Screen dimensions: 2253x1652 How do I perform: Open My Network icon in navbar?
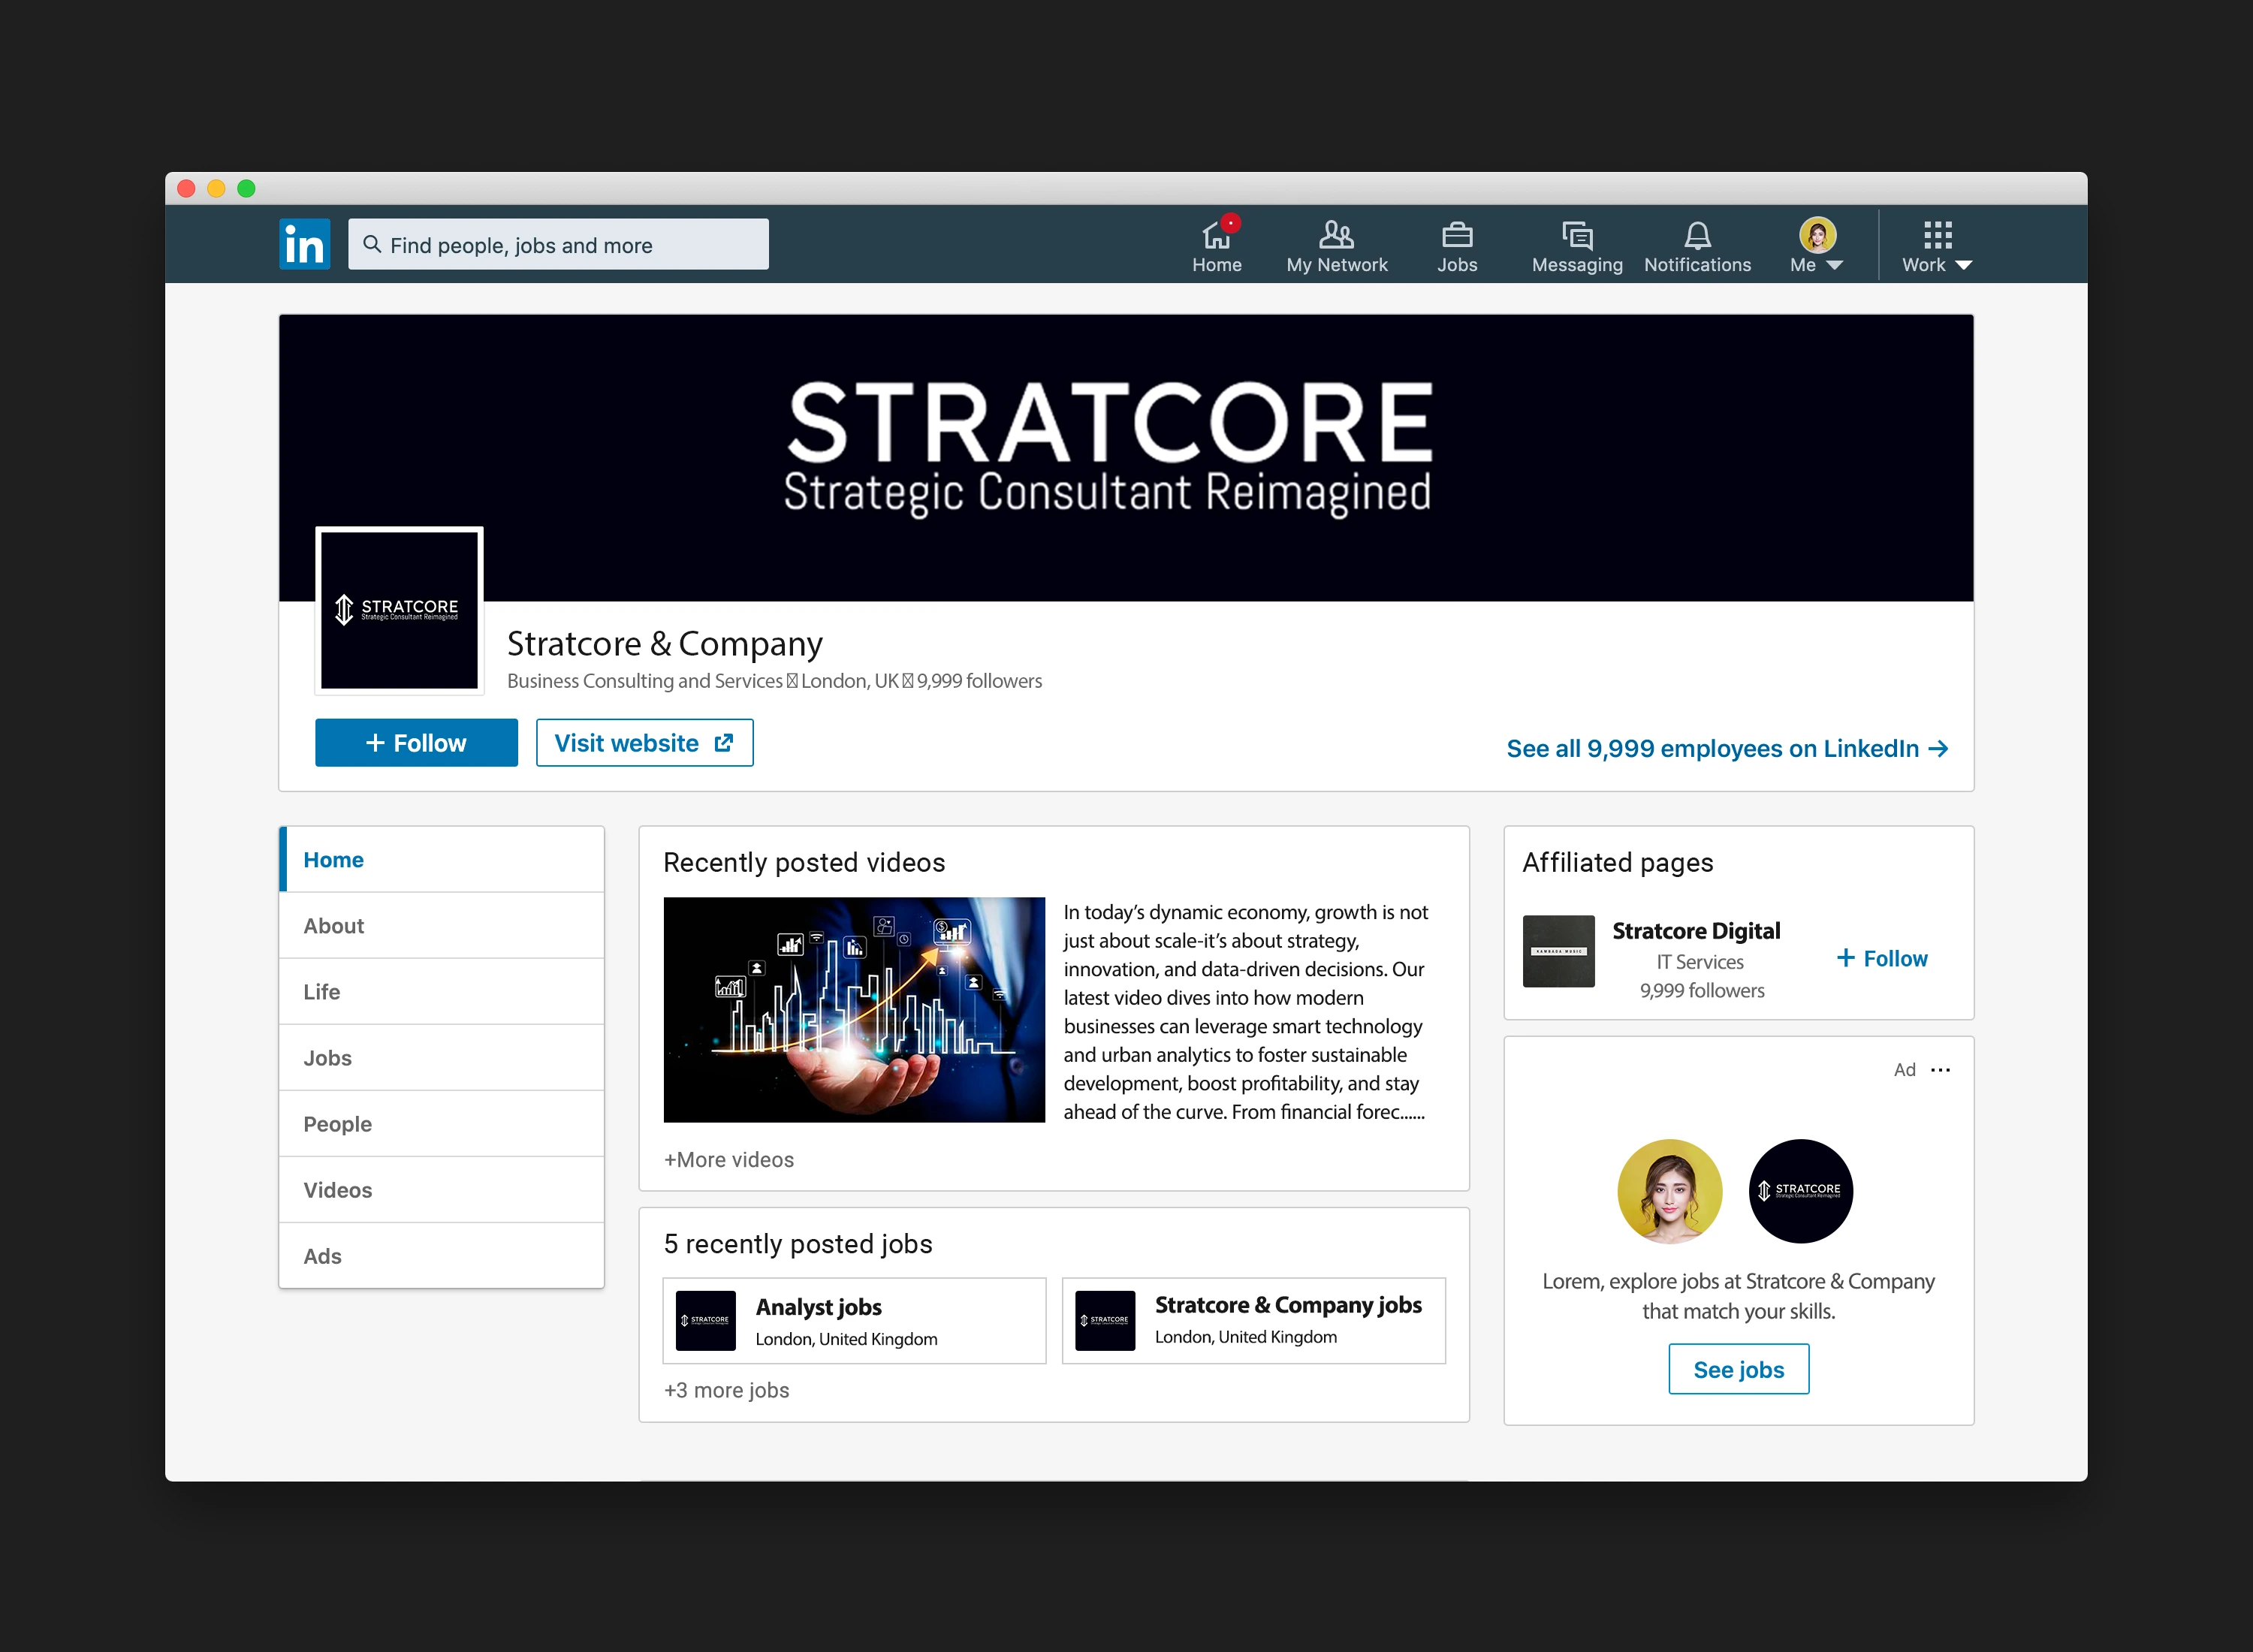1336,235
